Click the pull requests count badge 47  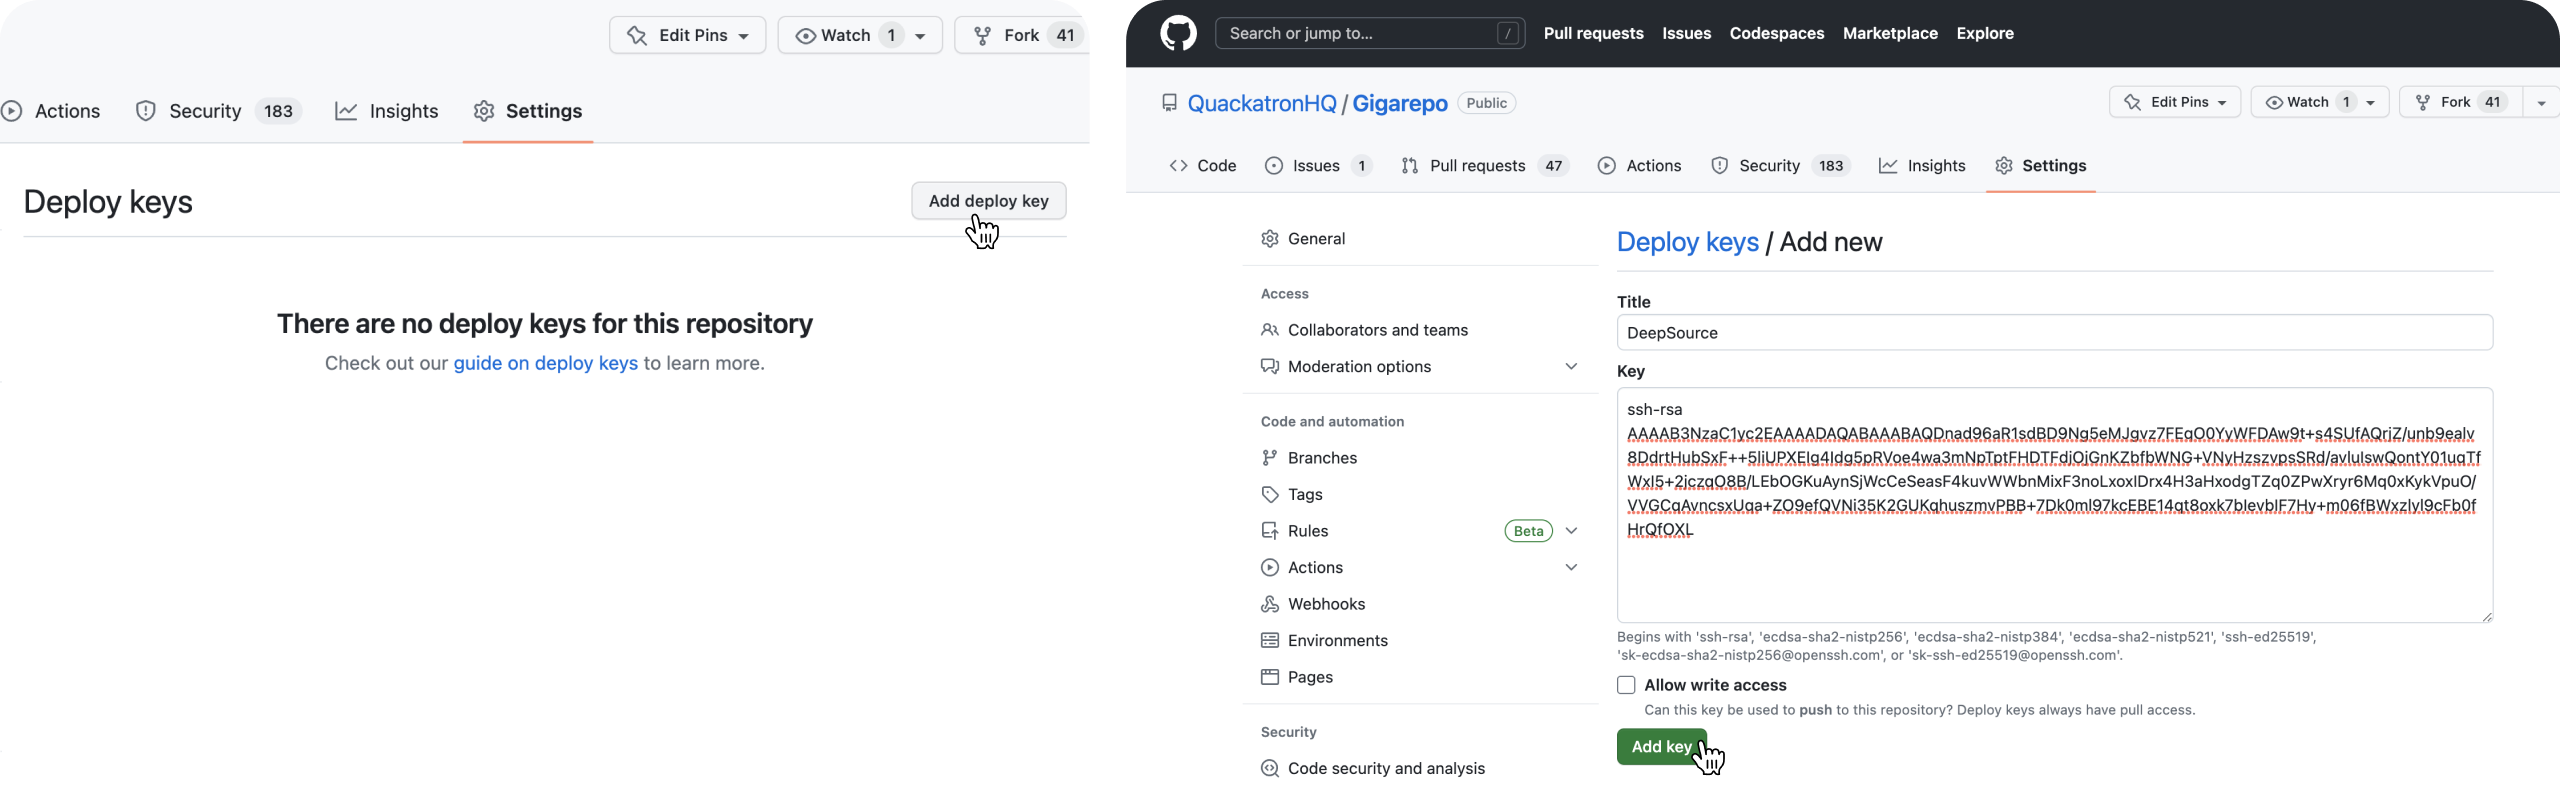(1553, 166)
